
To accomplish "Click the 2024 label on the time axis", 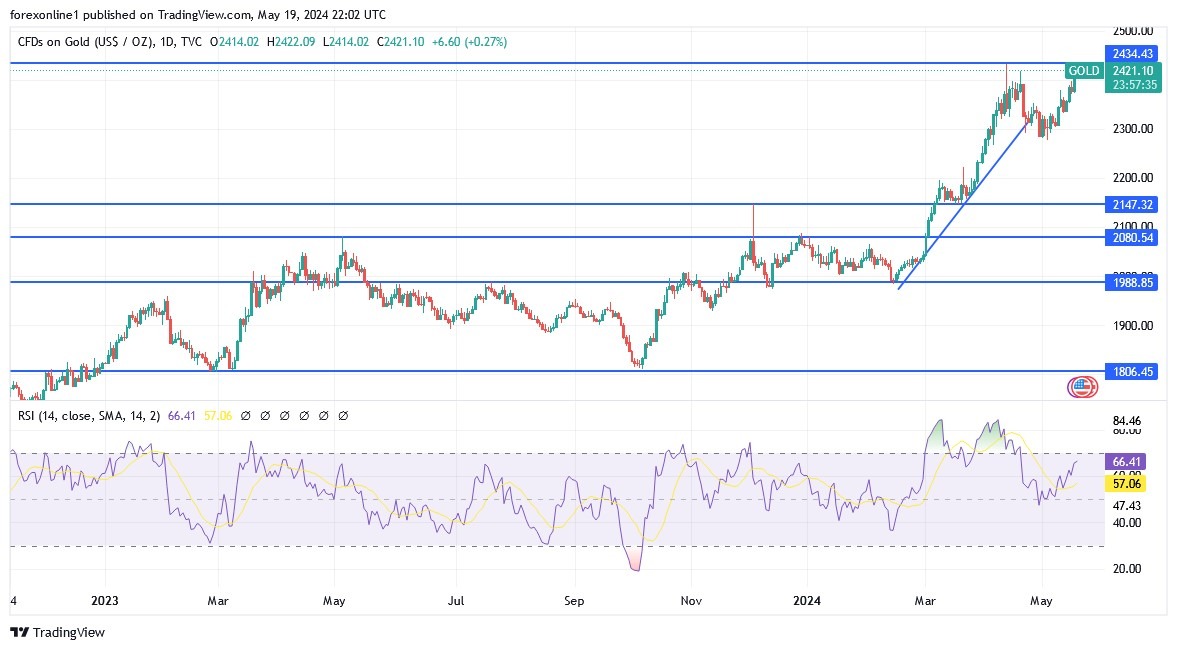I will (806, 601).
